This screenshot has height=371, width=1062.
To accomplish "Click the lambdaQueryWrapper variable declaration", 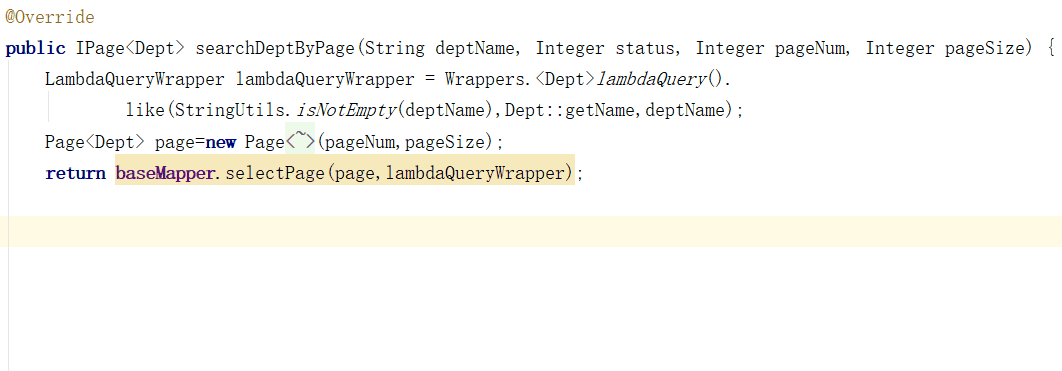I will (325, 79).
